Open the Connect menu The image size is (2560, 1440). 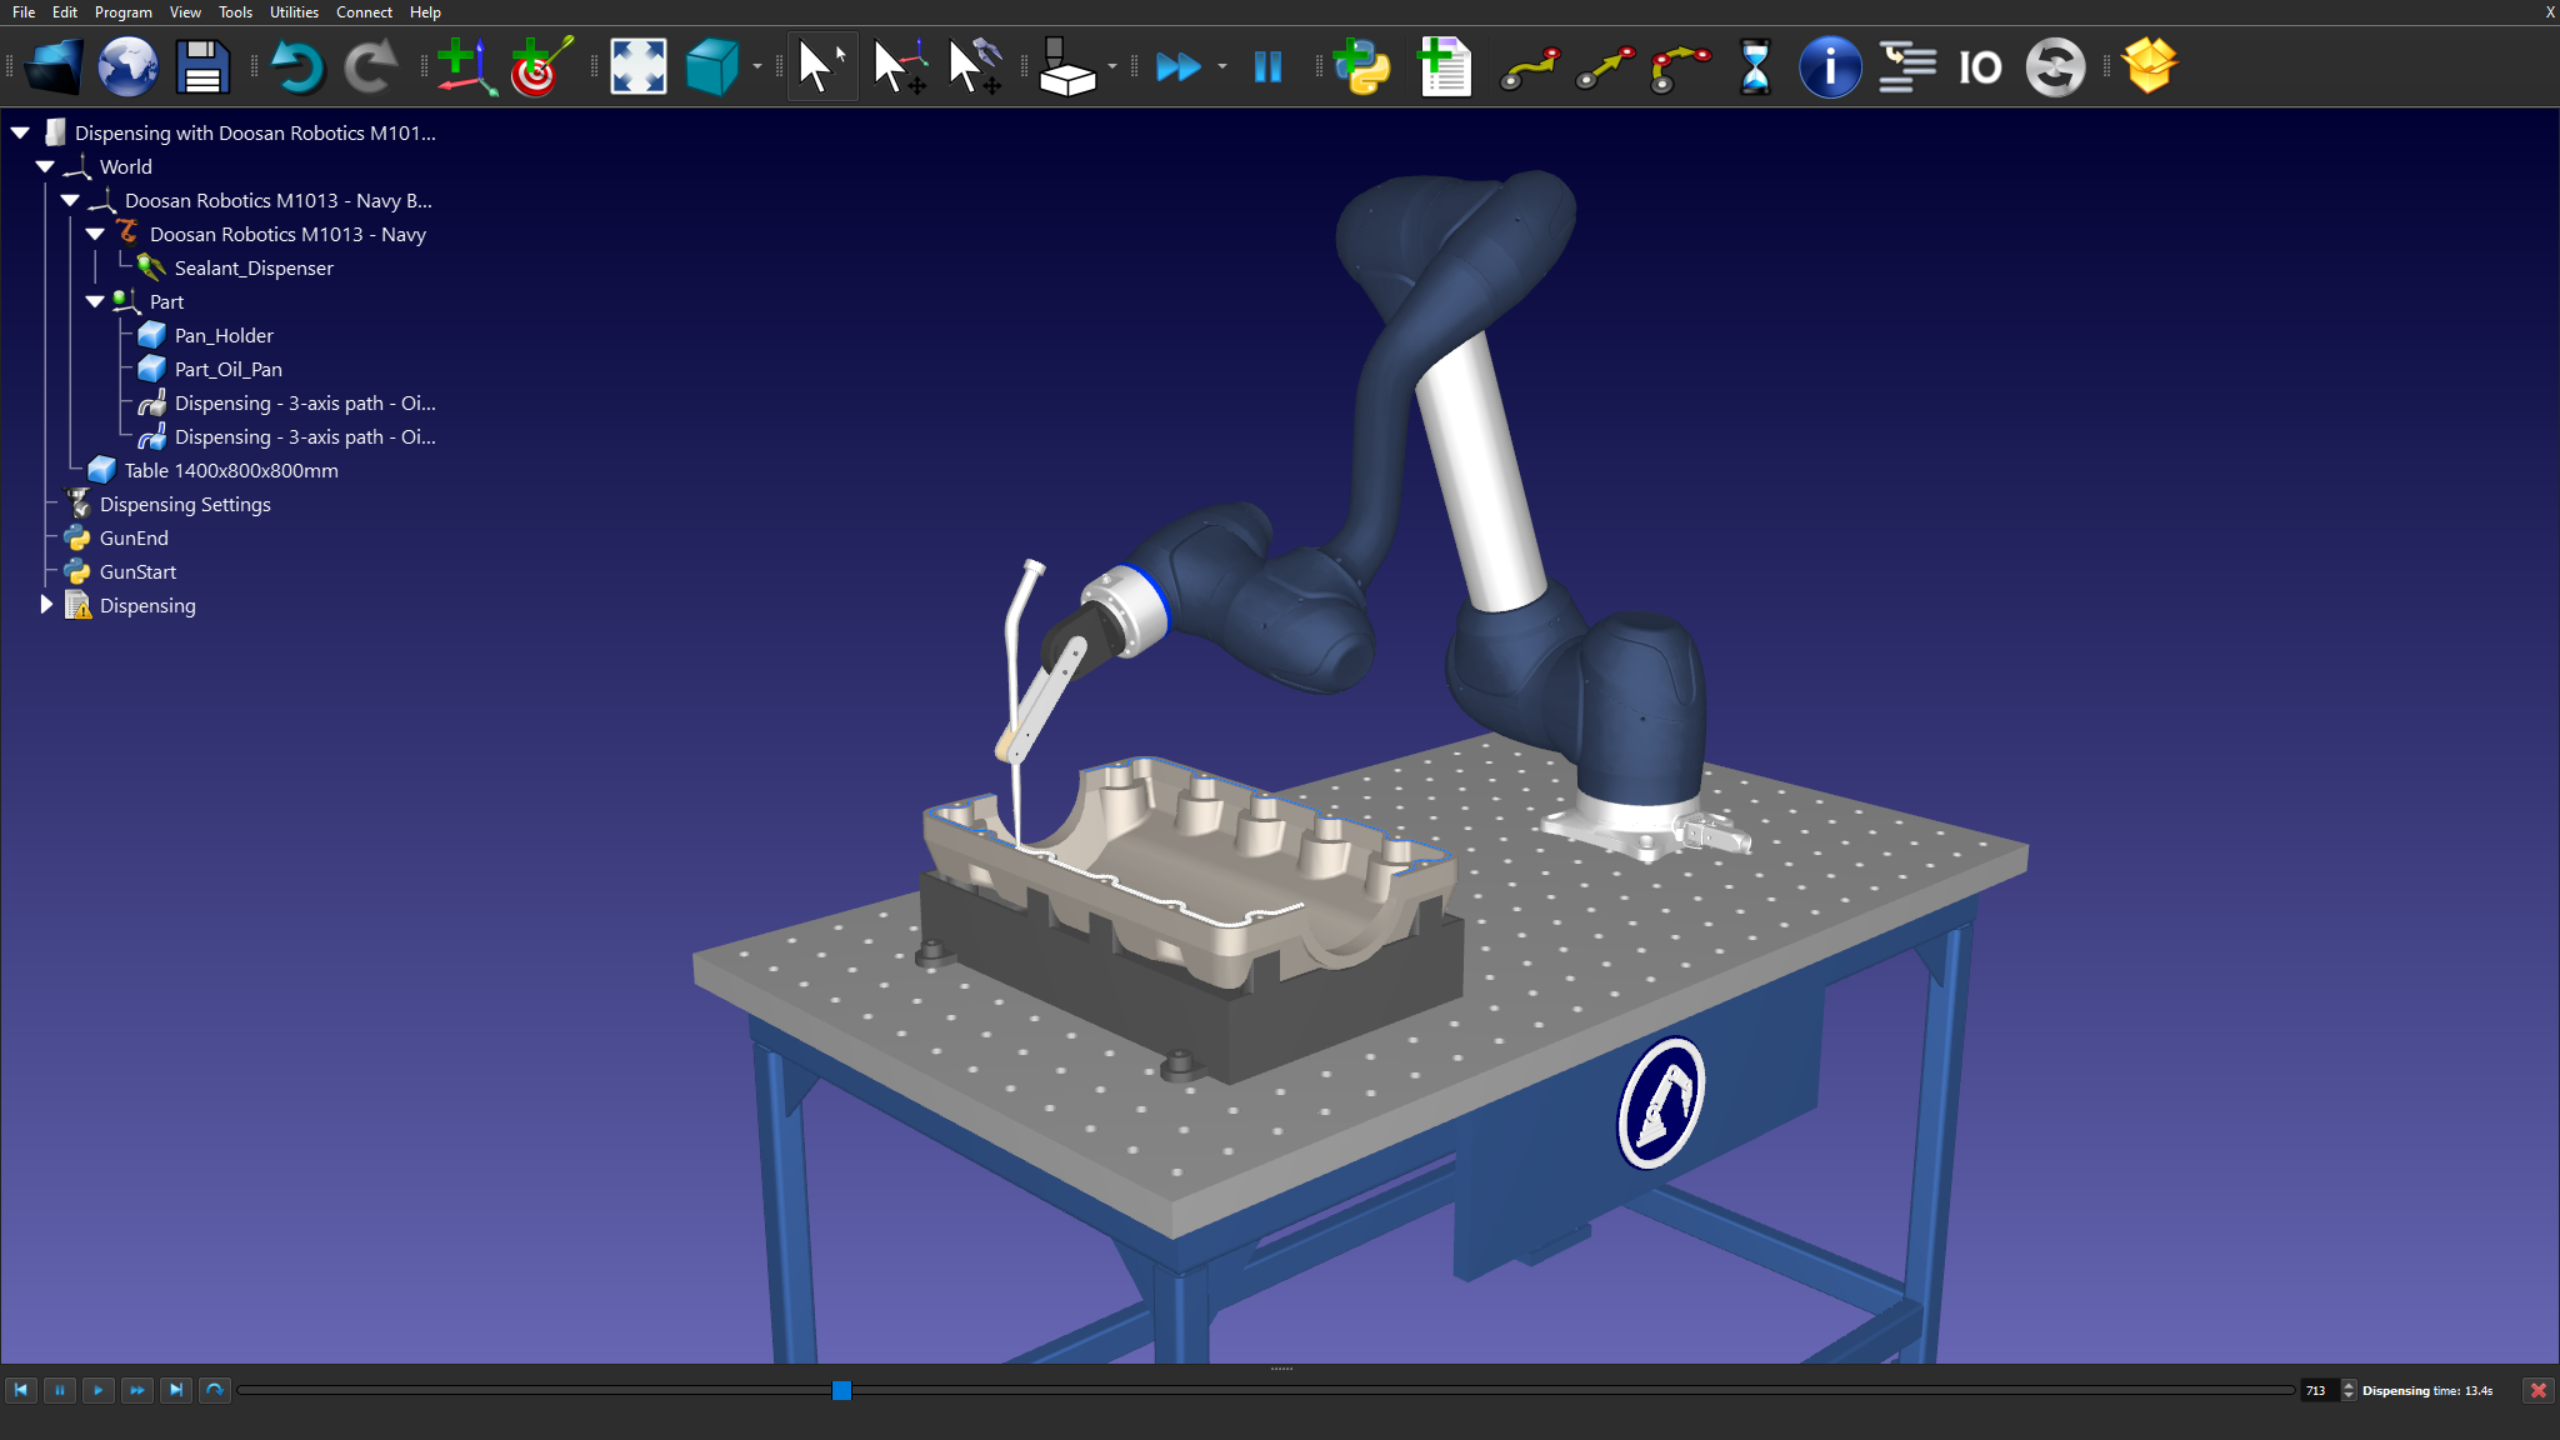pos(363,12)
